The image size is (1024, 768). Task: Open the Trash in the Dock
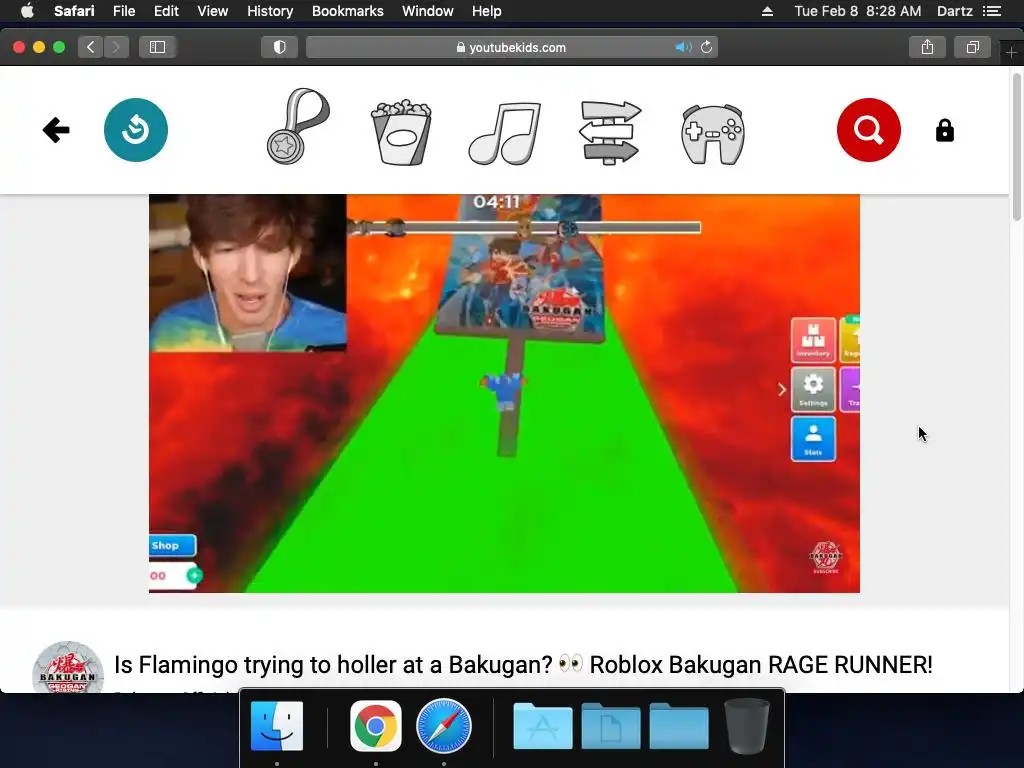coord(746,726)
